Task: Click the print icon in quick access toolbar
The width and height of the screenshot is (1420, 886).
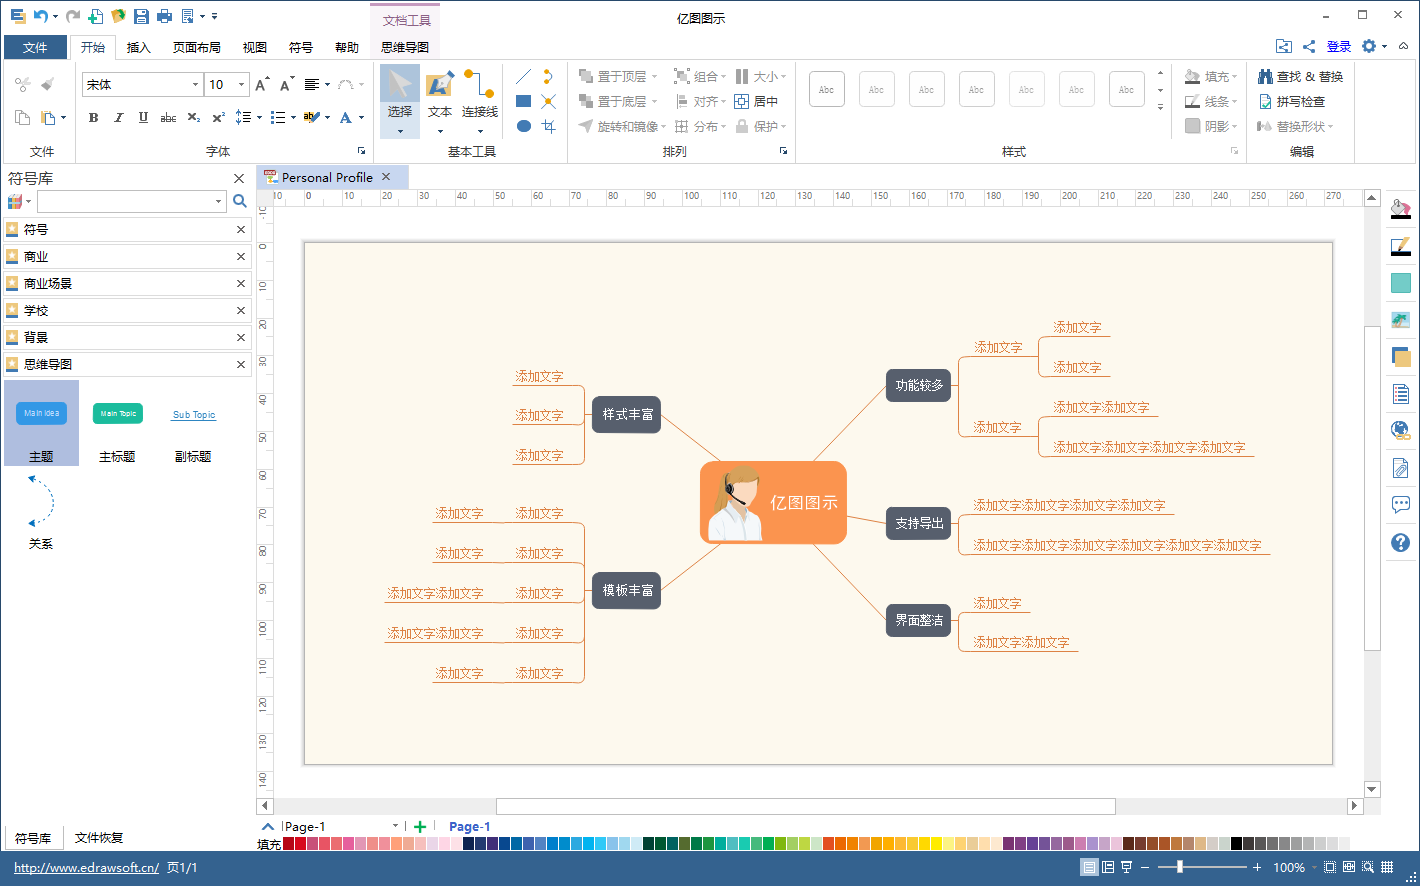Action: [164, 16]
